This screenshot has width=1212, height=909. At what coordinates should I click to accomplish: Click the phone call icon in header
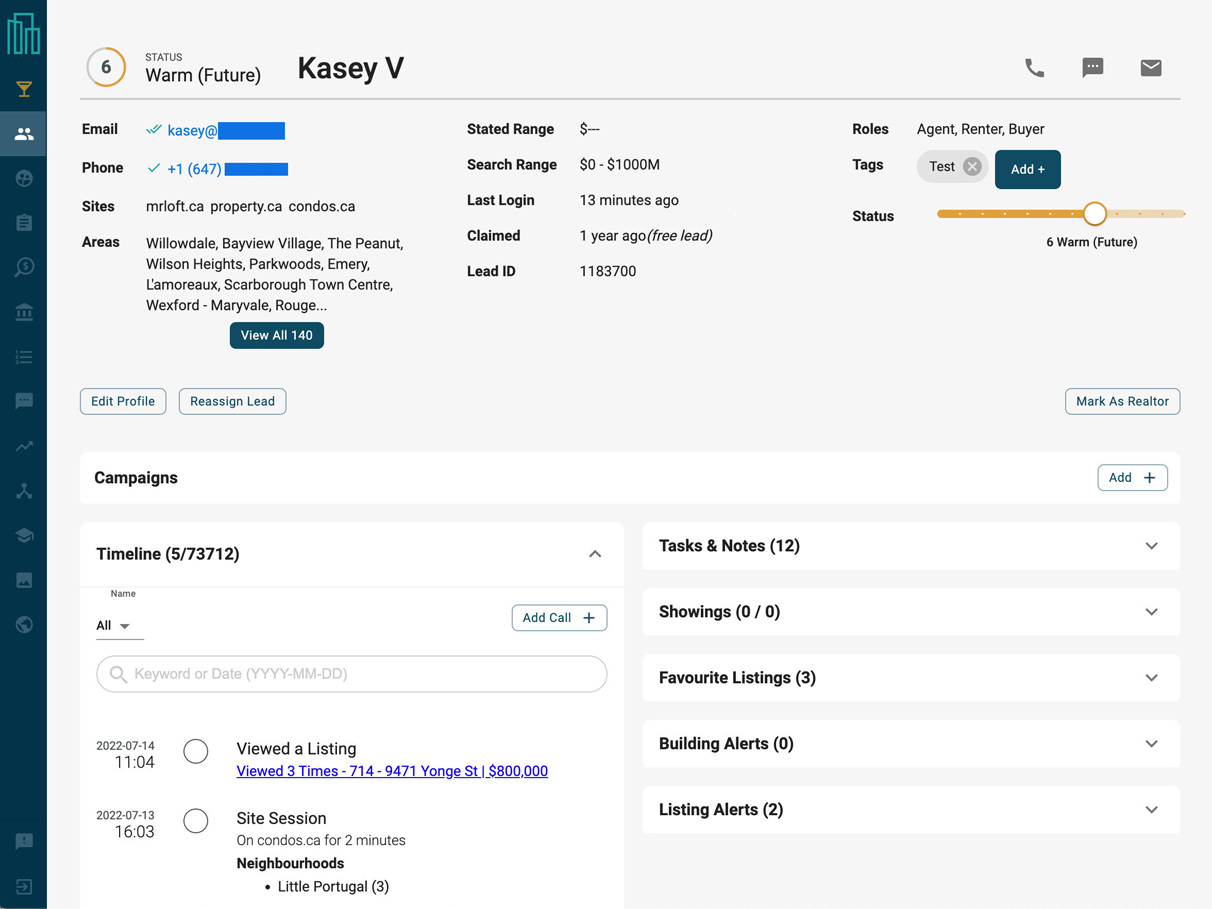click(x=1034, y=68)
